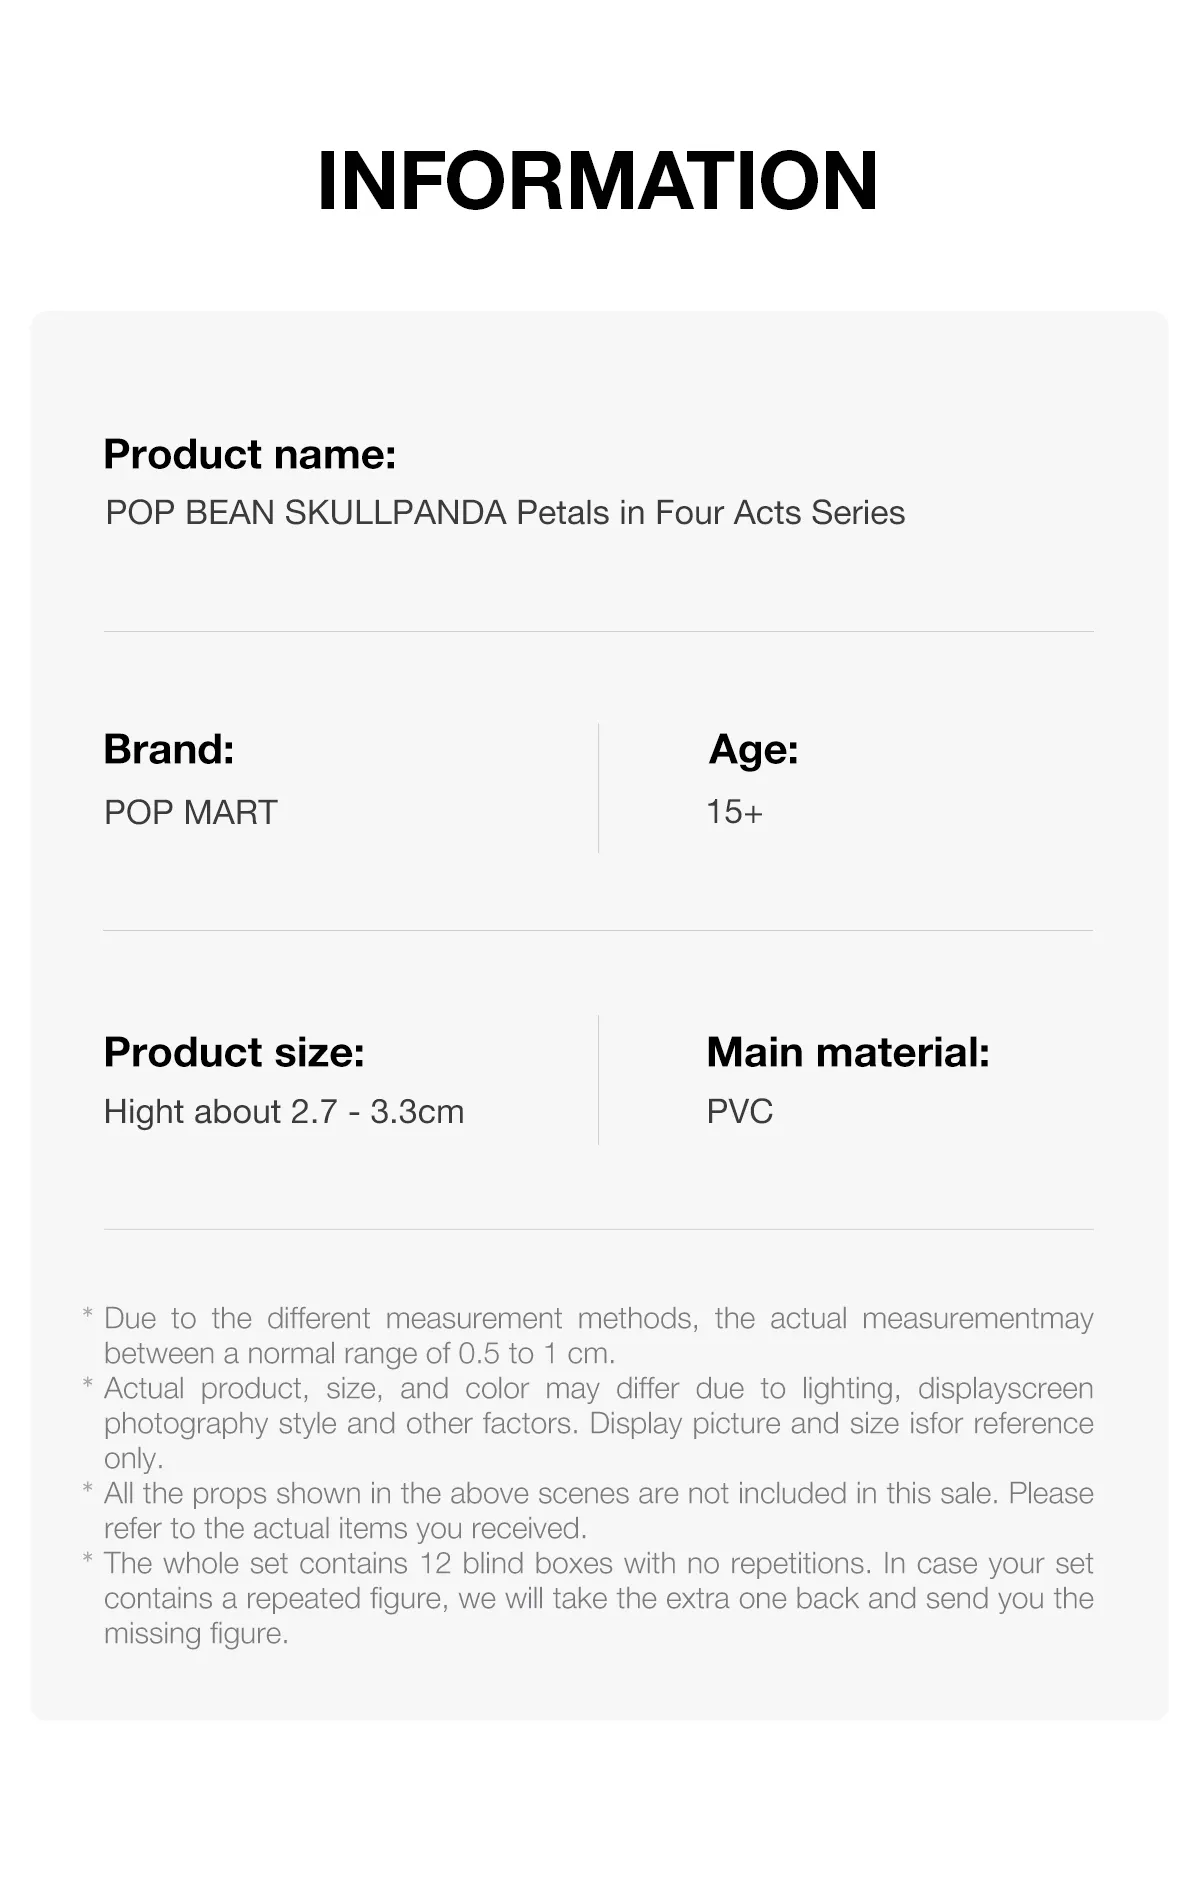Click the 15+ age value
This screenshot has height=1882, width=1200.
pyautogui.click(x=735, y=812)
